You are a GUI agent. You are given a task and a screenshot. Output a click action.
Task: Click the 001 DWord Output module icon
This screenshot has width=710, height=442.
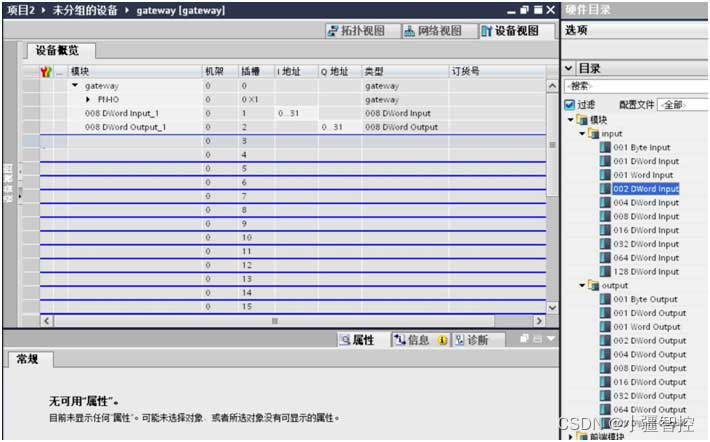(x=605, y=313)
